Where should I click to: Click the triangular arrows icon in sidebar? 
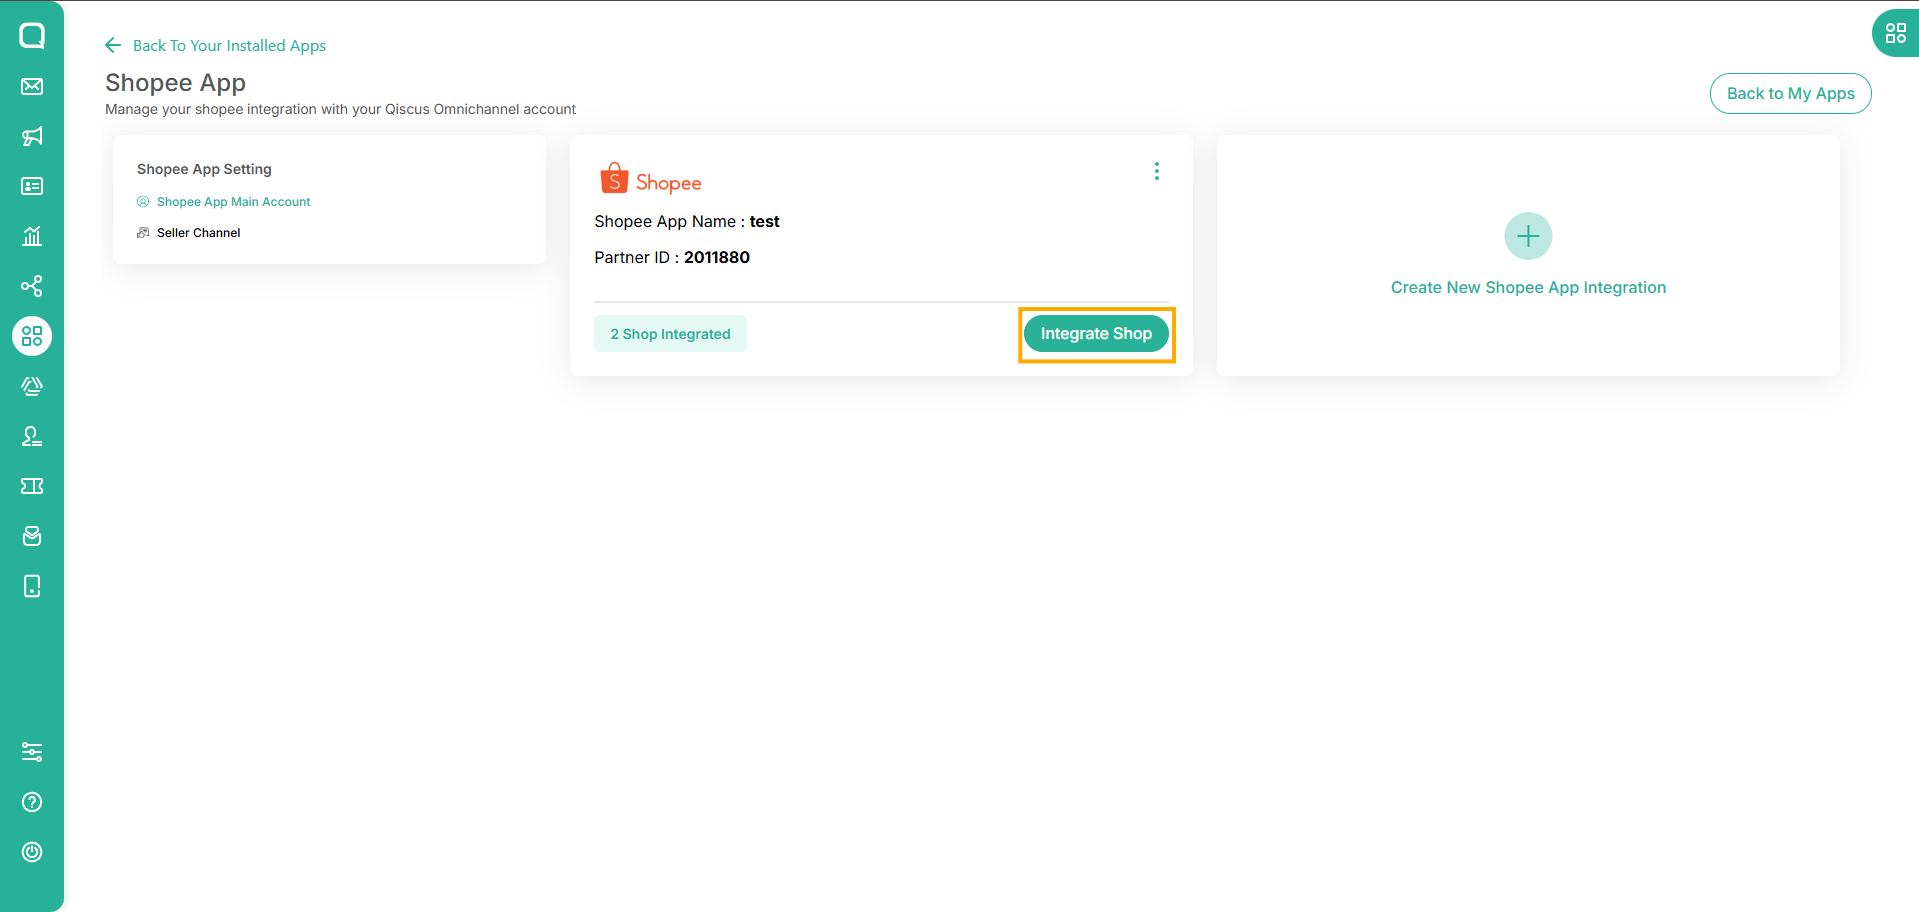point(32,386)
